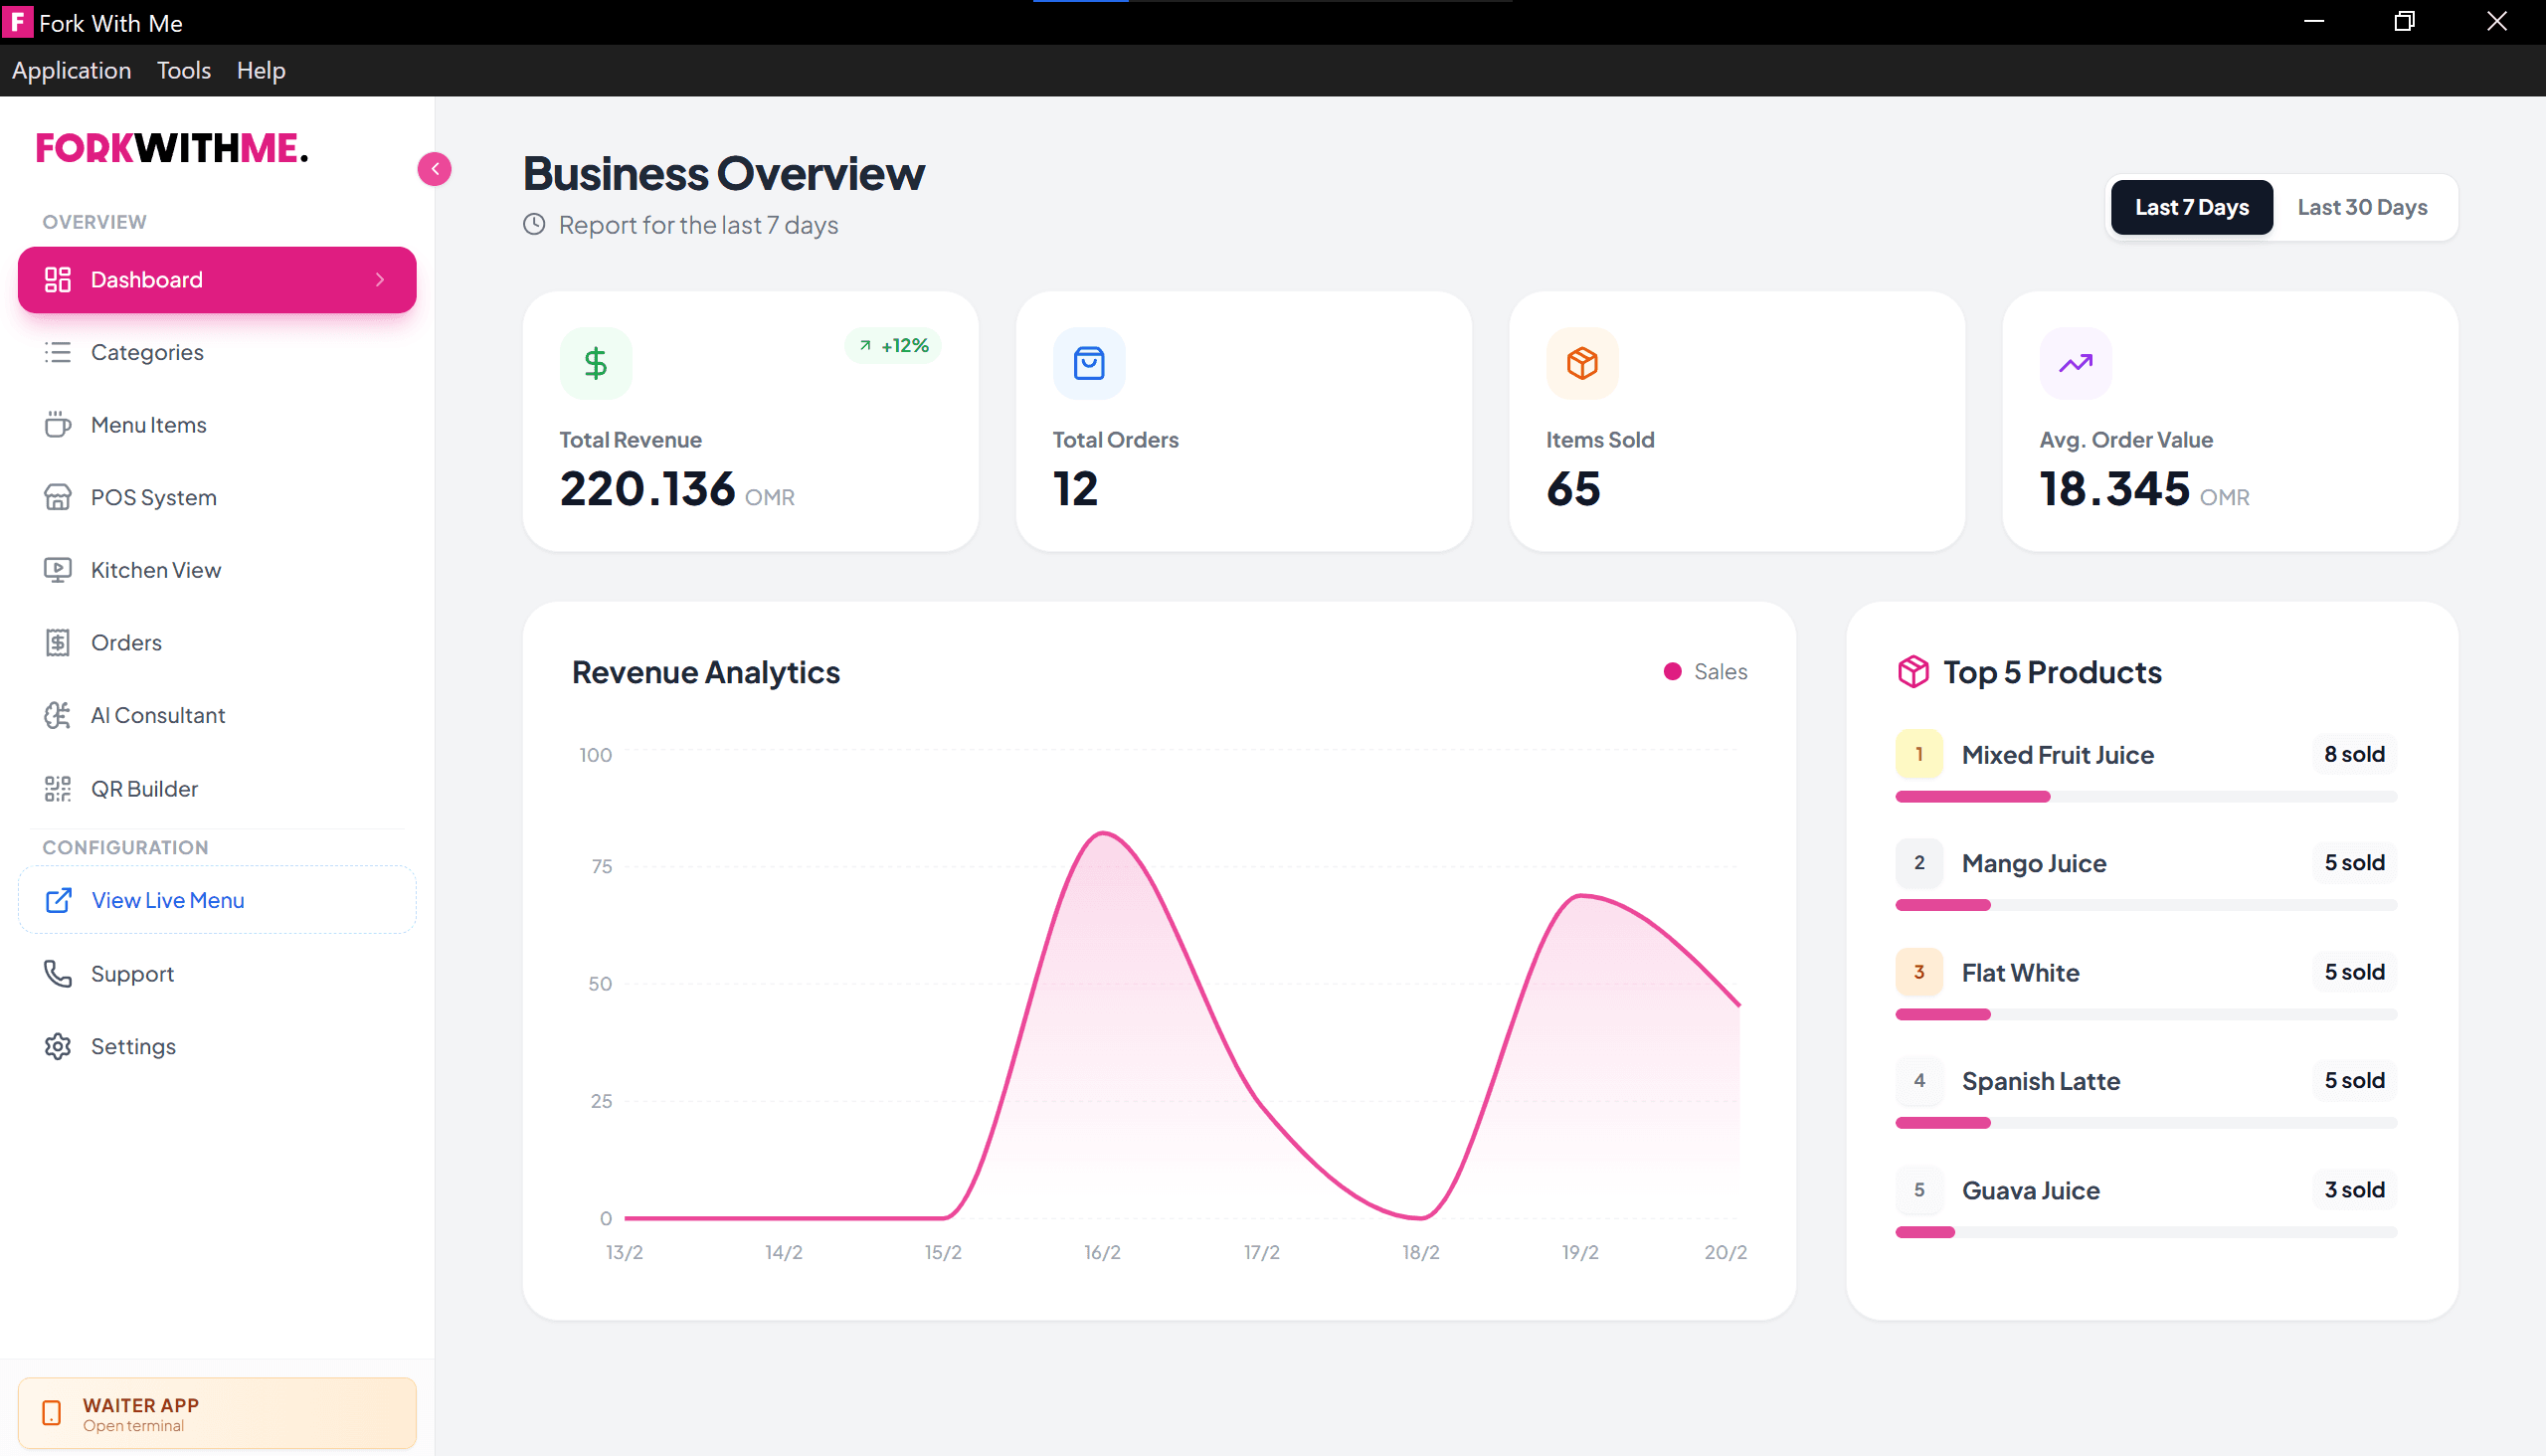This screenshot has width=2546, height=1456.
Task: Open the Kitchen View
Action: (x=156, y=569)
